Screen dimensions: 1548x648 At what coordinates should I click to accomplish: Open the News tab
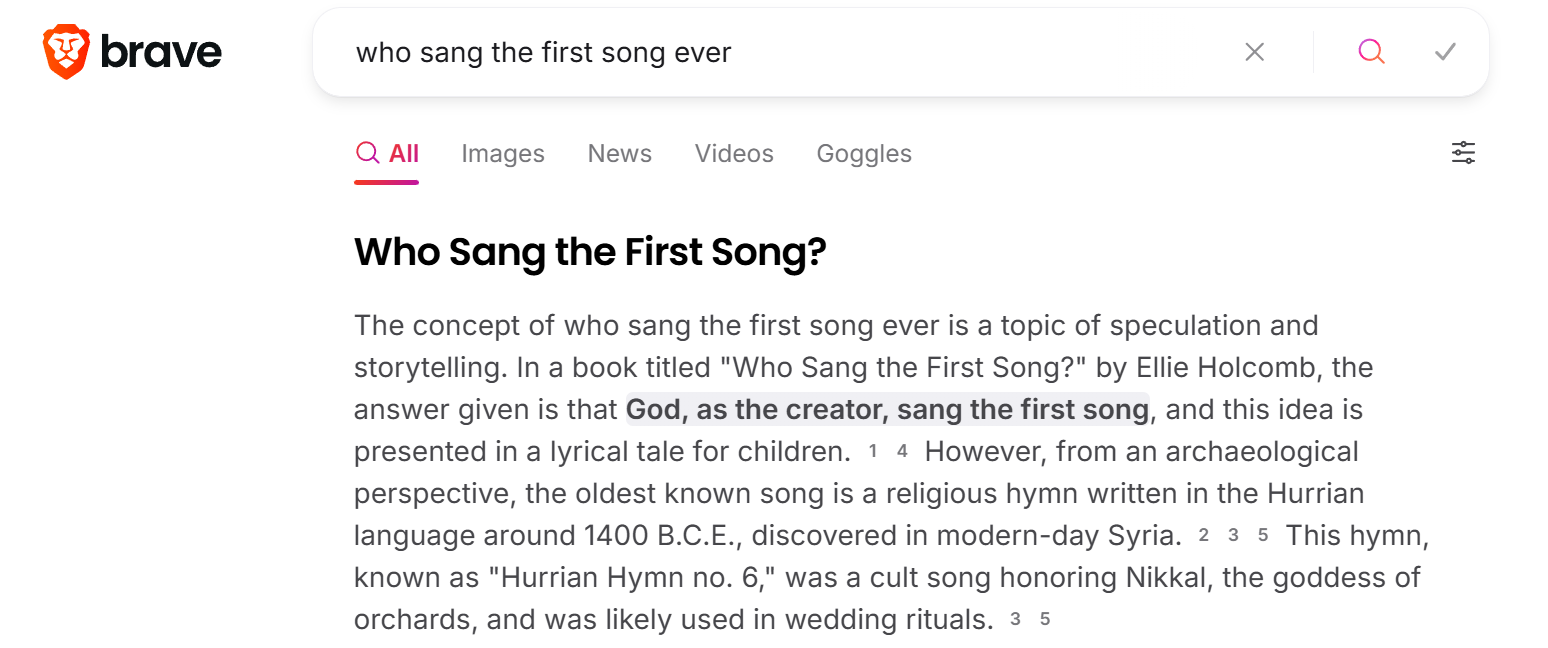pyautogui.click(x=620, y=154)
